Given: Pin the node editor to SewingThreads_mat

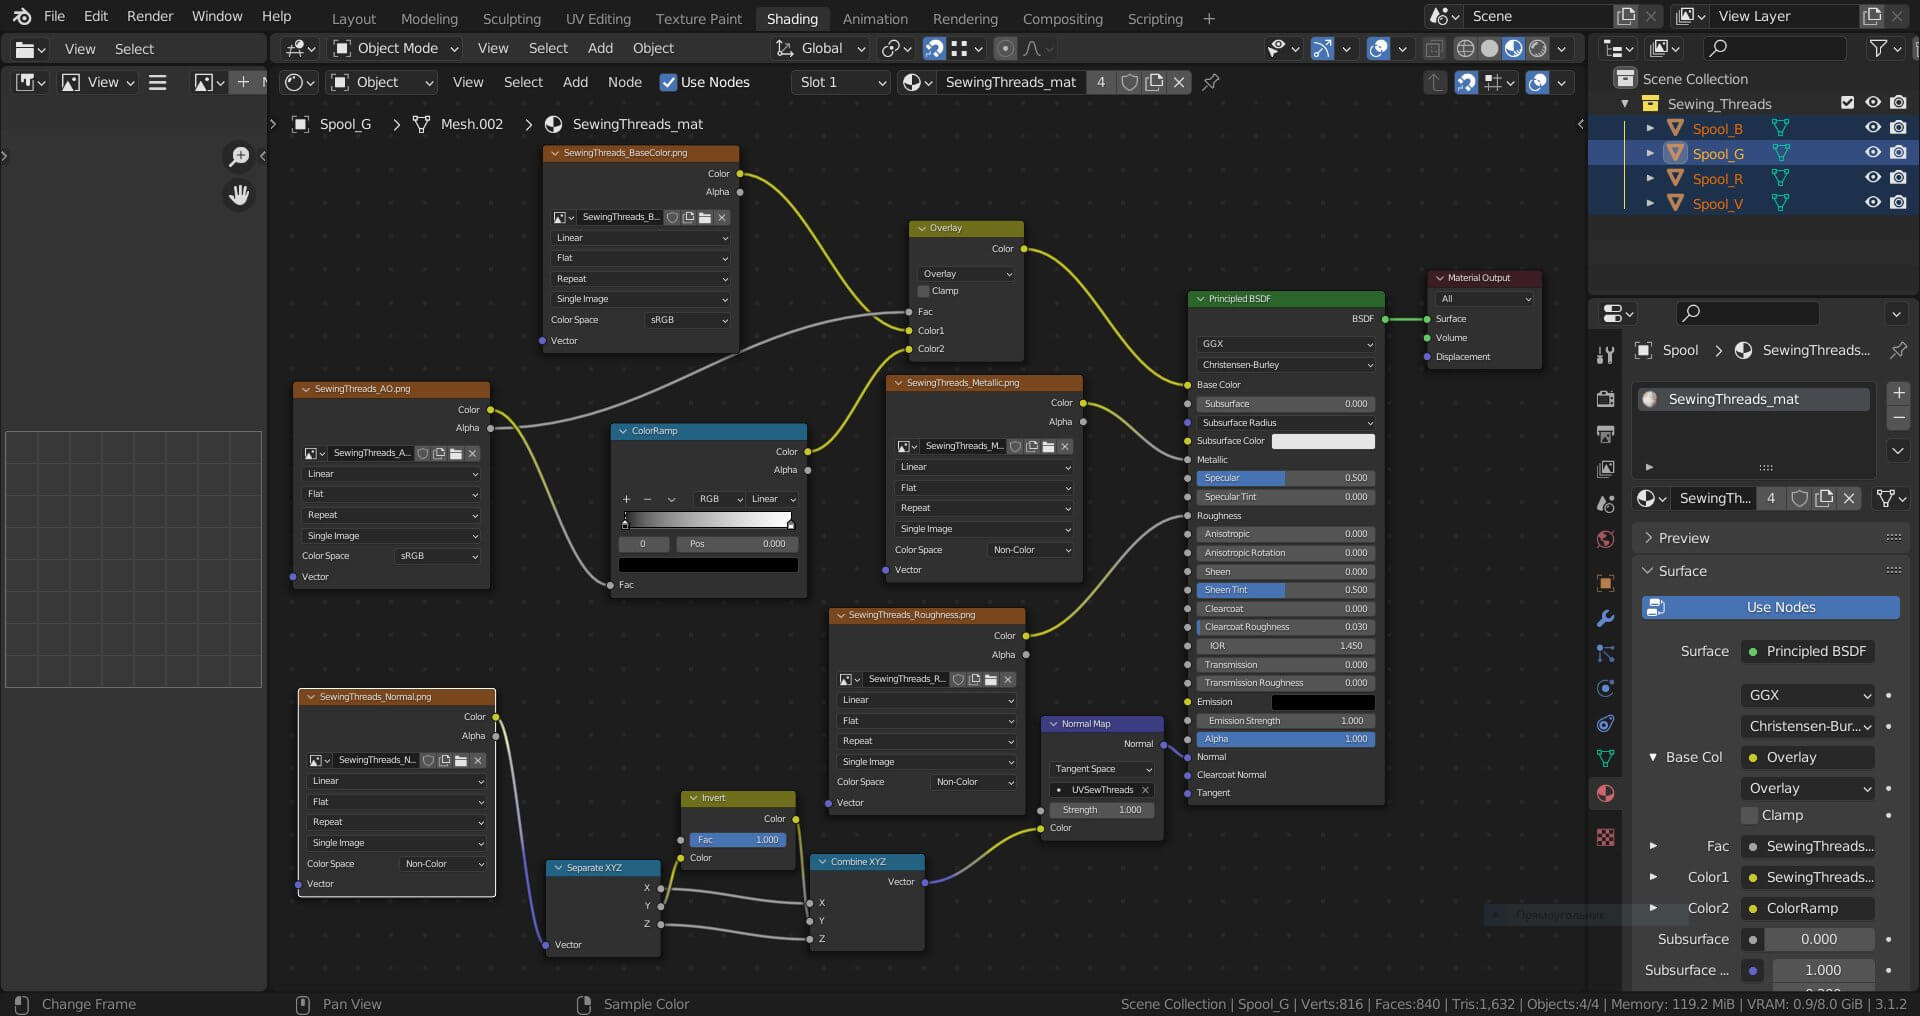Looking at the screenshot, I should tap(1211, 82).
